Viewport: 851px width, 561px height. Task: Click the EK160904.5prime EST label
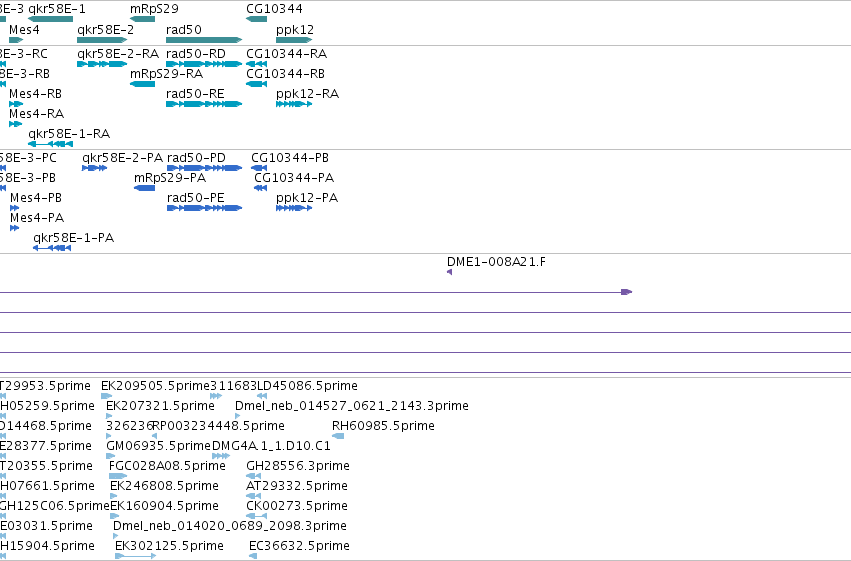[x=164, y=506]
